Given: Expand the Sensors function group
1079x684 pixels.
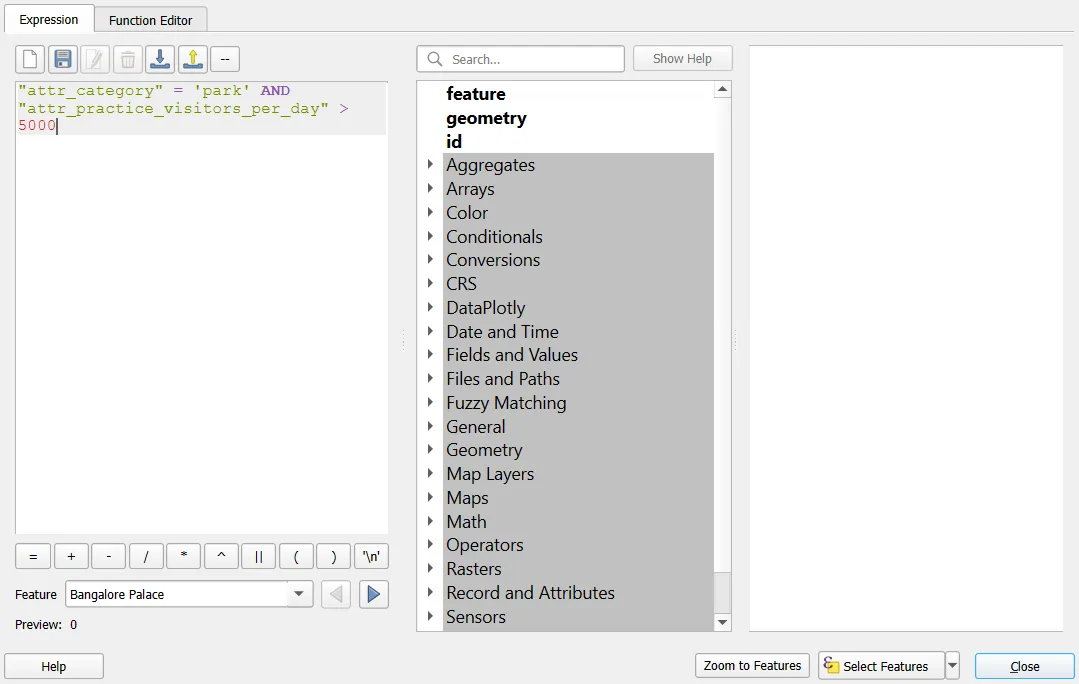Looking at the screenshot, I should tap(430, 617).
